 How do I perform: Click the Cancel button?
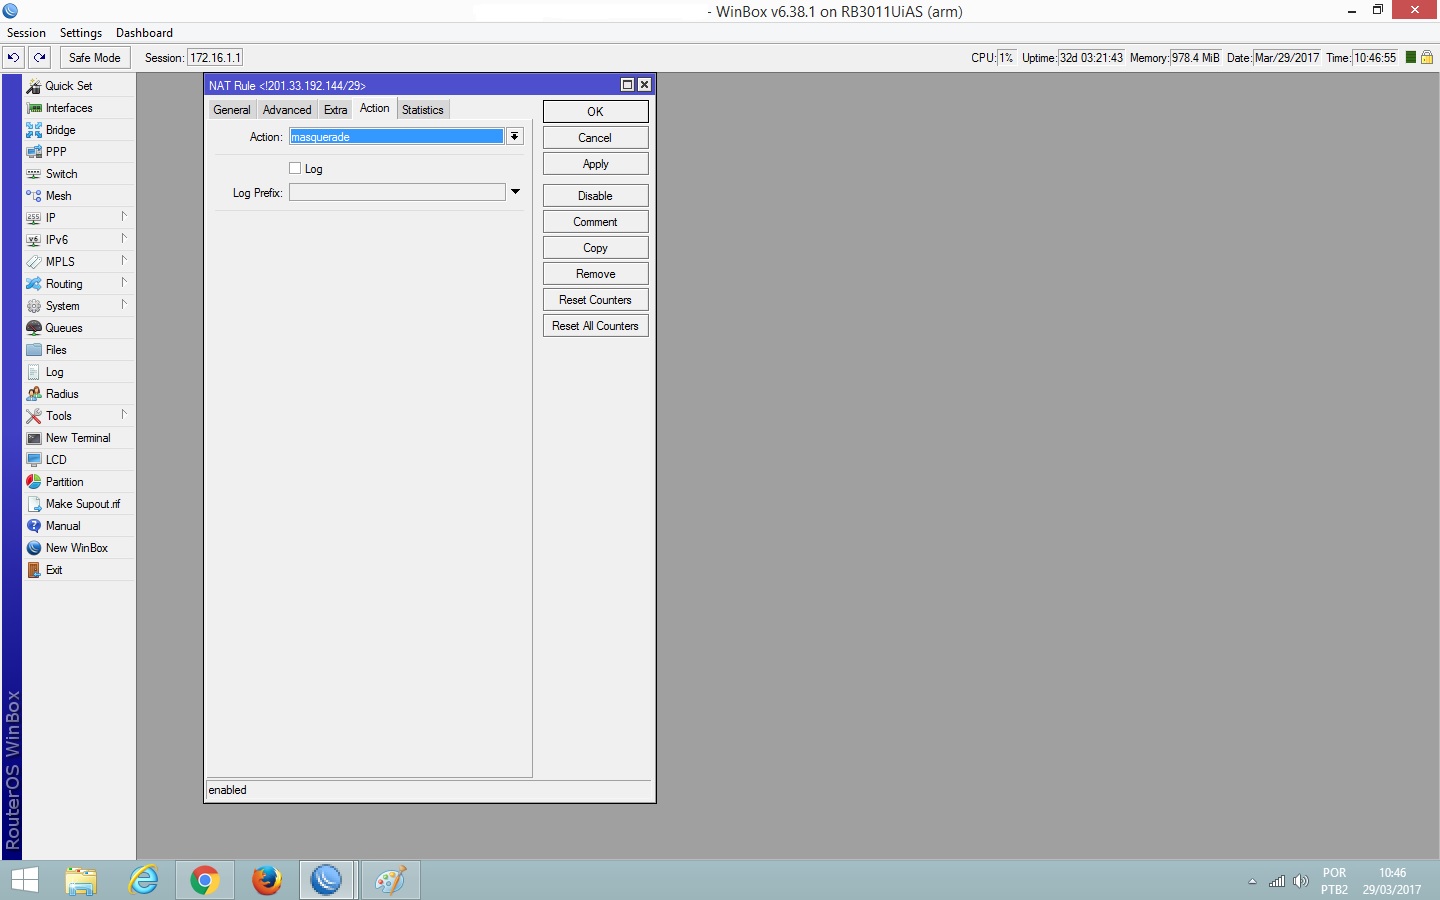pos(595,138)
